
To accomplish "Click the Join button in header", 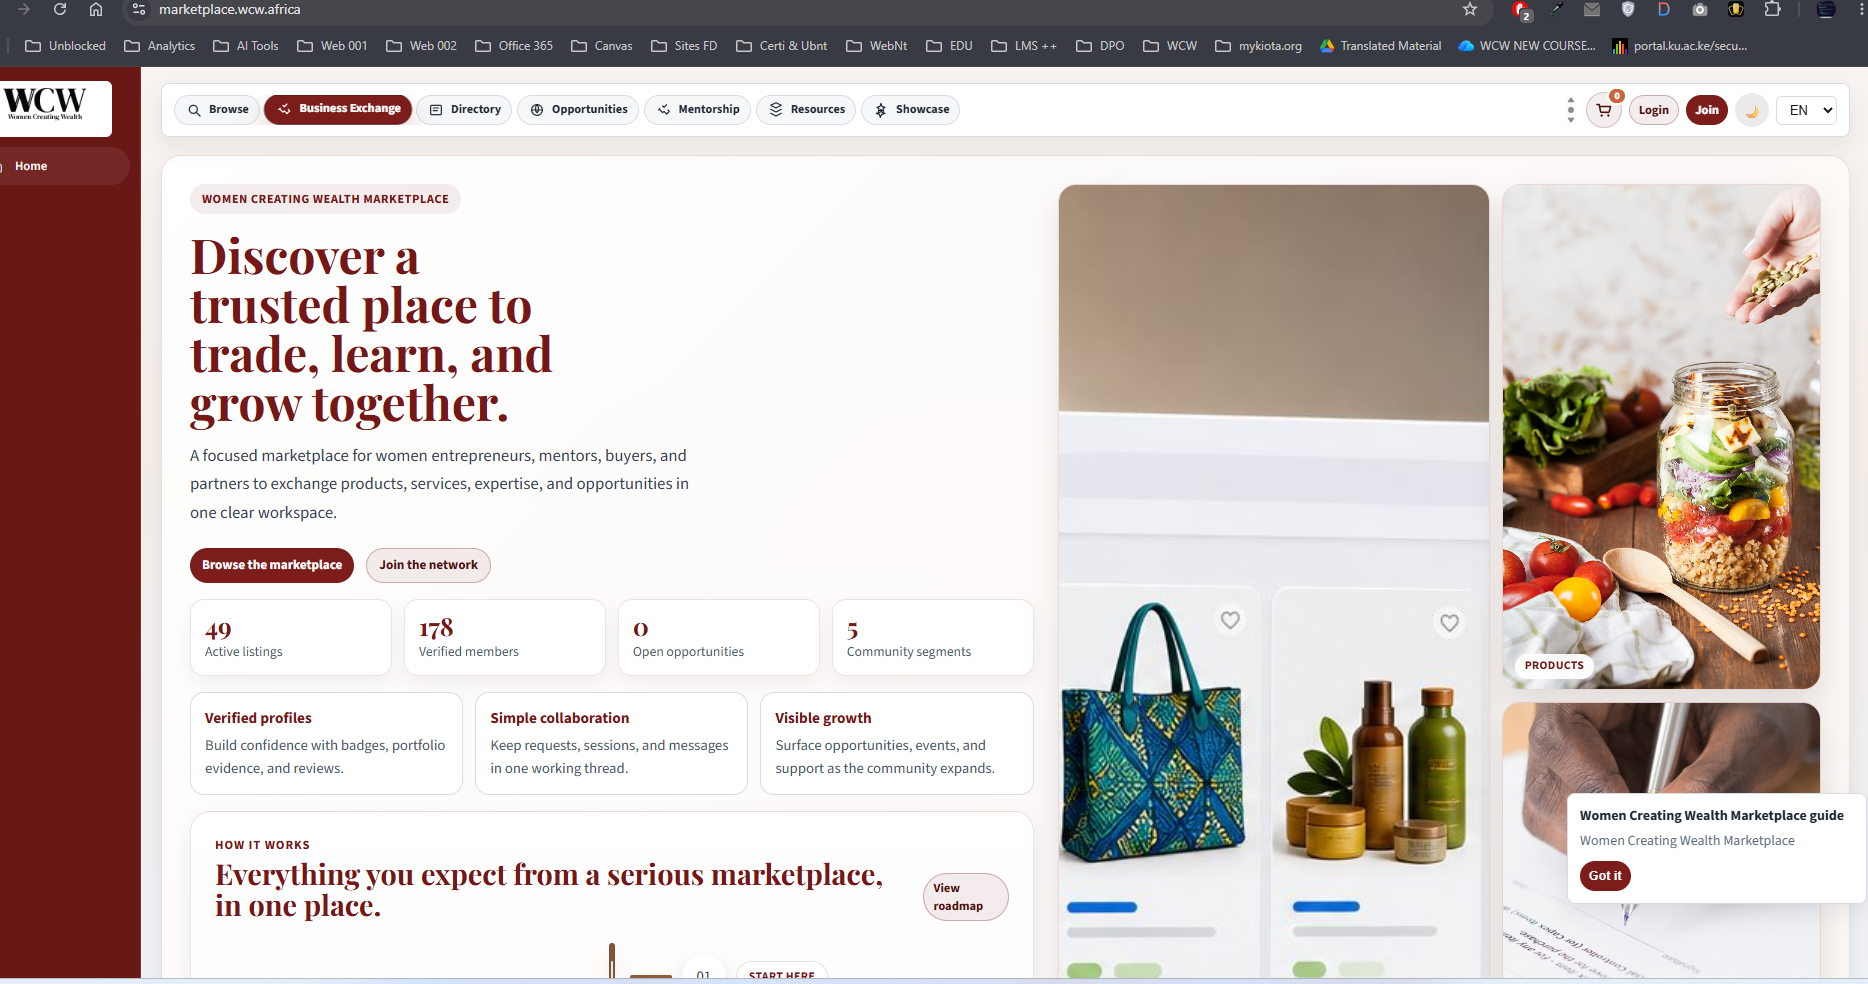I will pos(1707,110).
